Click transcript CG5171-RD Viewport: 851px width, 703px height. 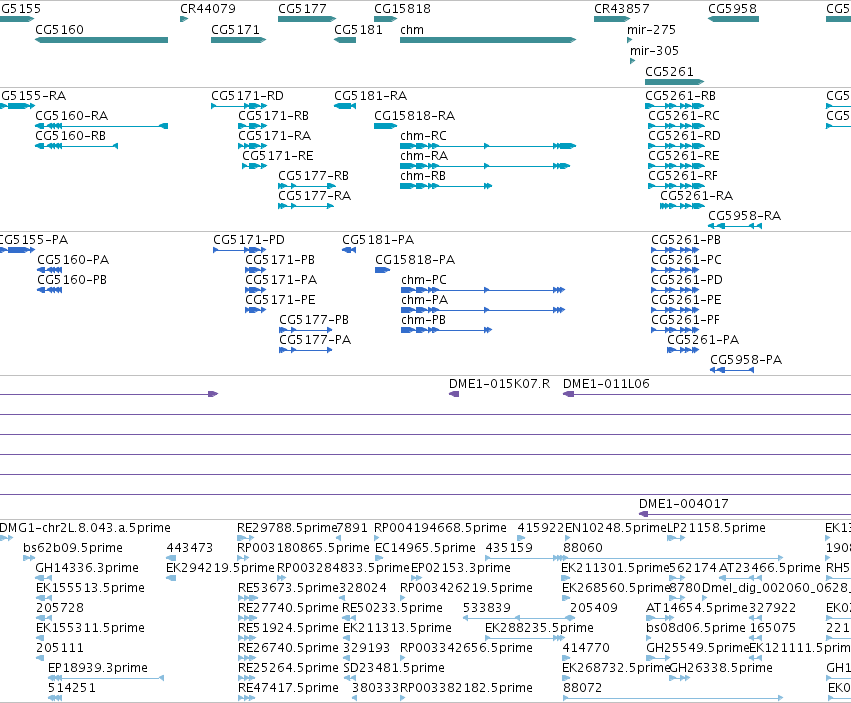click(x=238, y=106)
